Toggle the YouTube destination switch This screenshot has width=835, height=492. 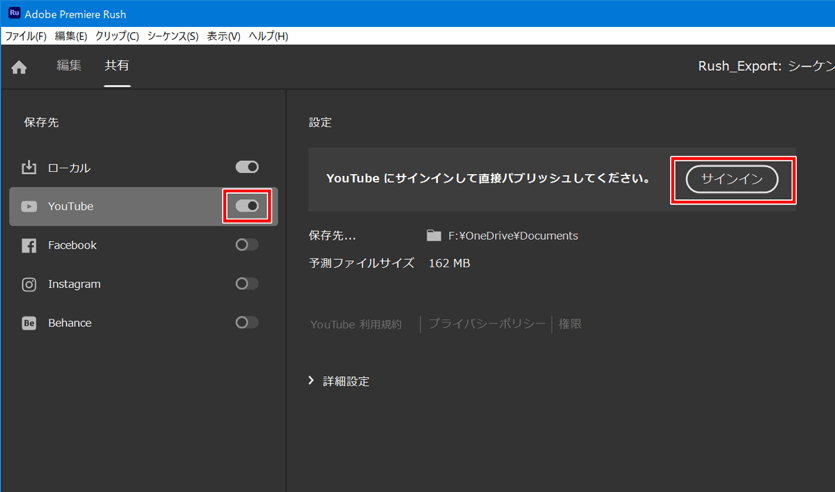[x=247, y=206]
